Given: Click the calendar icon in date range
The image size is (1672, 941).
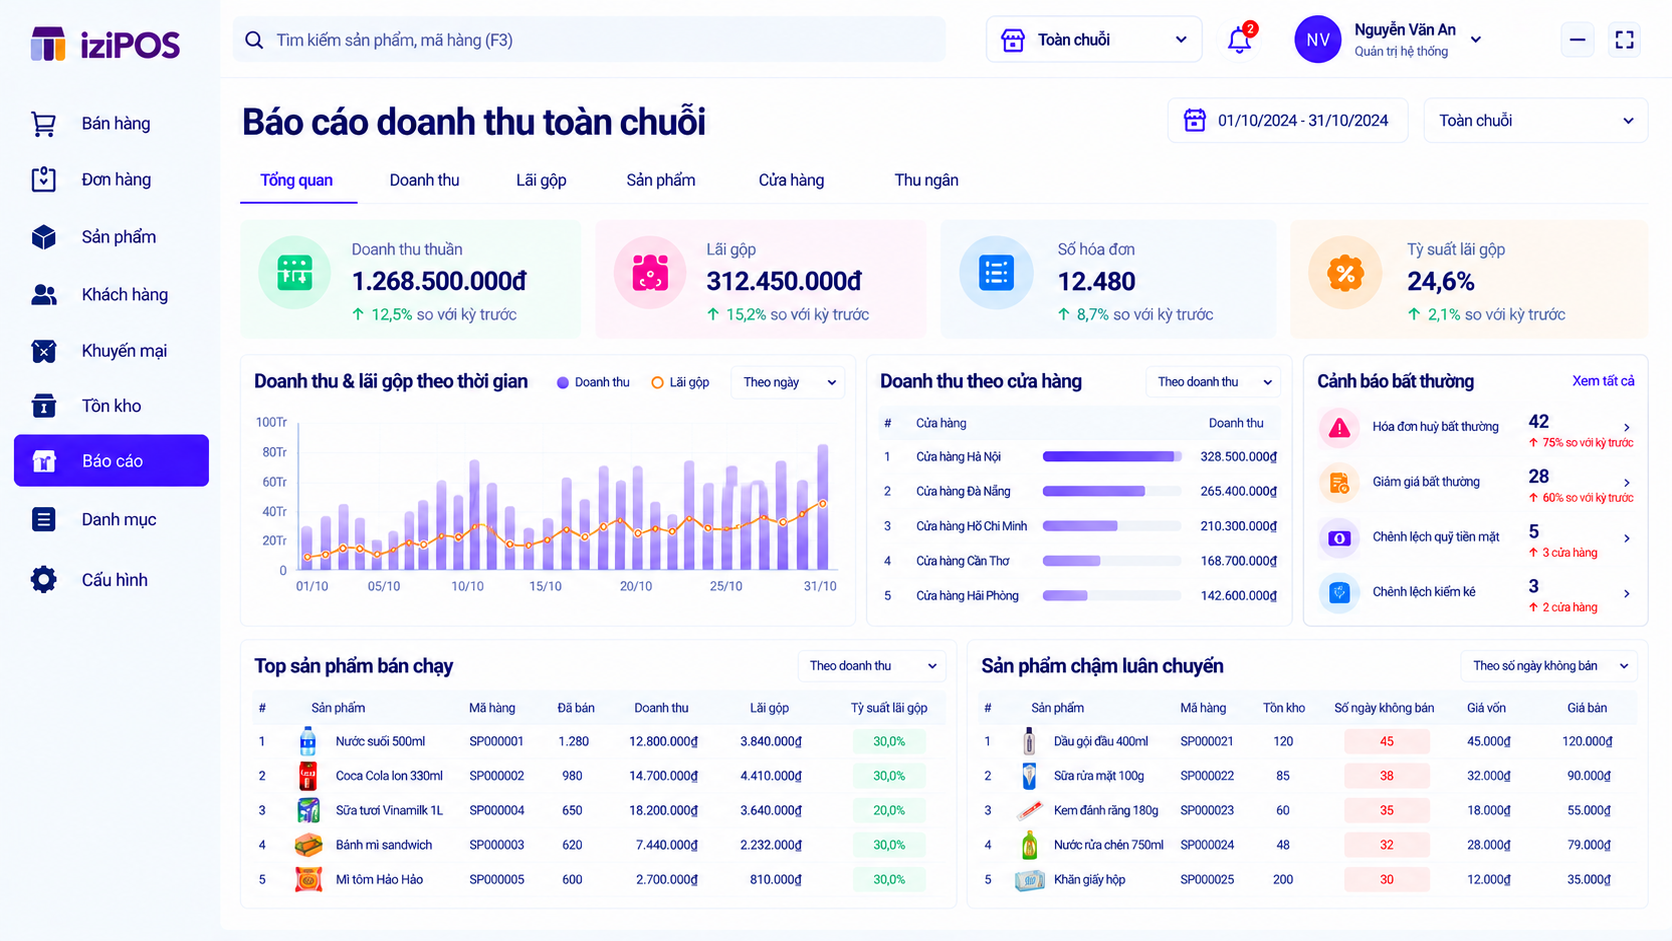Looking at the screenshot, I should (1194, 120).
